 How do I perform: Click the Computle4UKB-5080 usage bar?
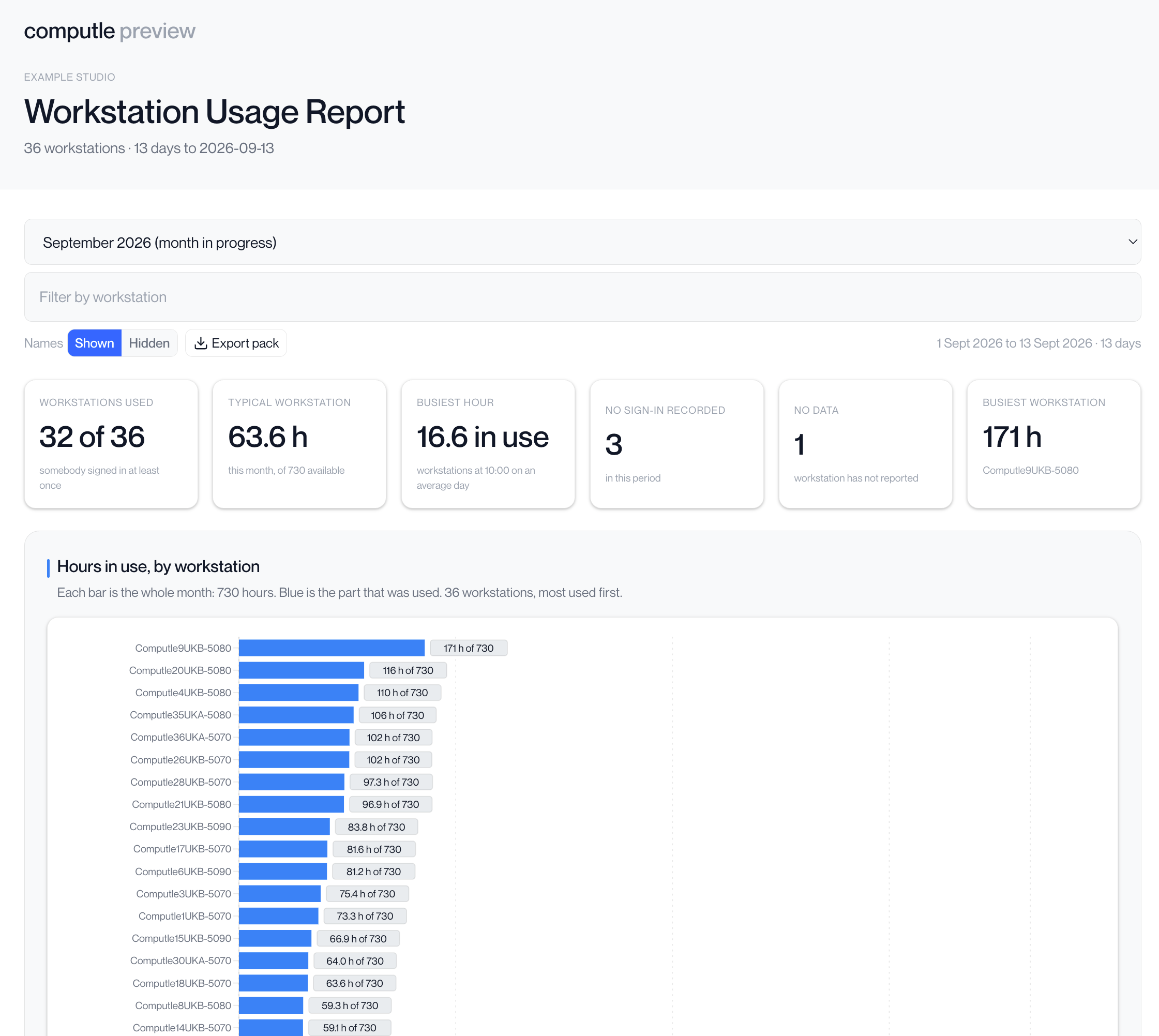coord(299,692)
